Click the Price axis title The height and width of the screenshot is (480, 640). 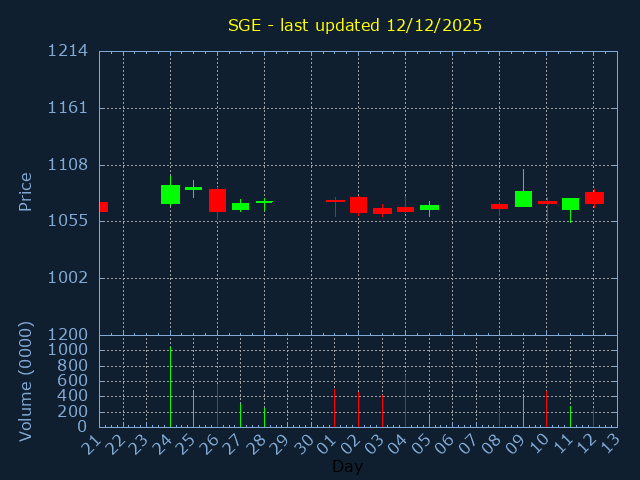pyautogui.click(x=26, y=192)
